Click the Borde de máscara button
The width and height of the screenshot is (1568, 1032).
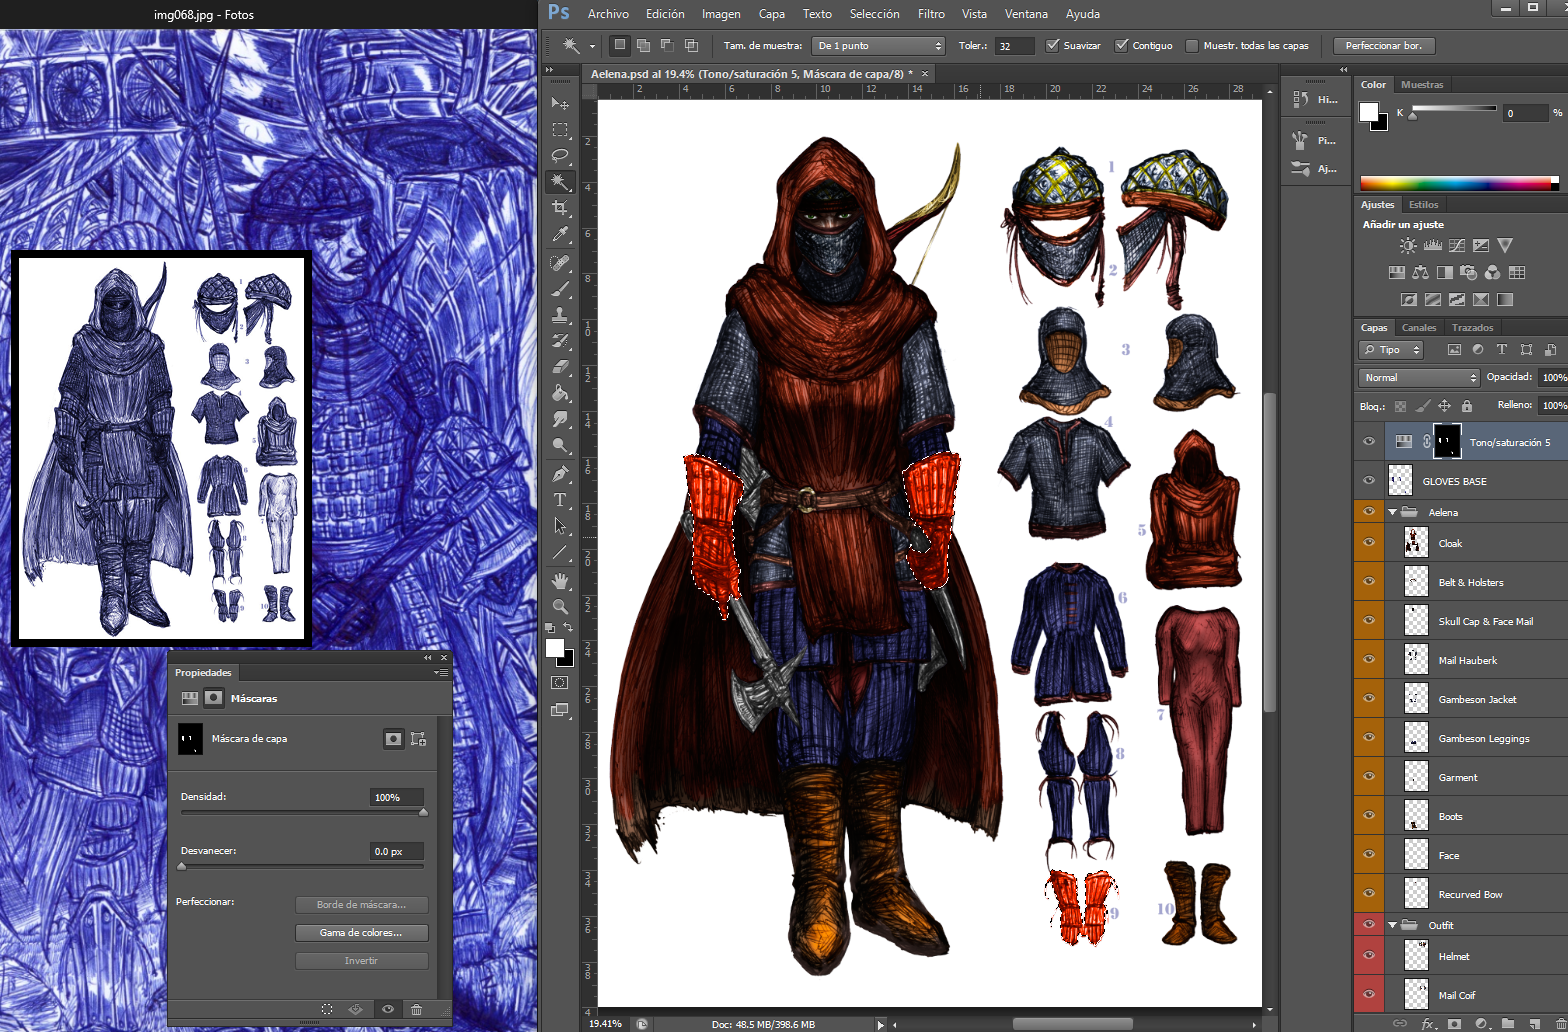click(361, 904)
